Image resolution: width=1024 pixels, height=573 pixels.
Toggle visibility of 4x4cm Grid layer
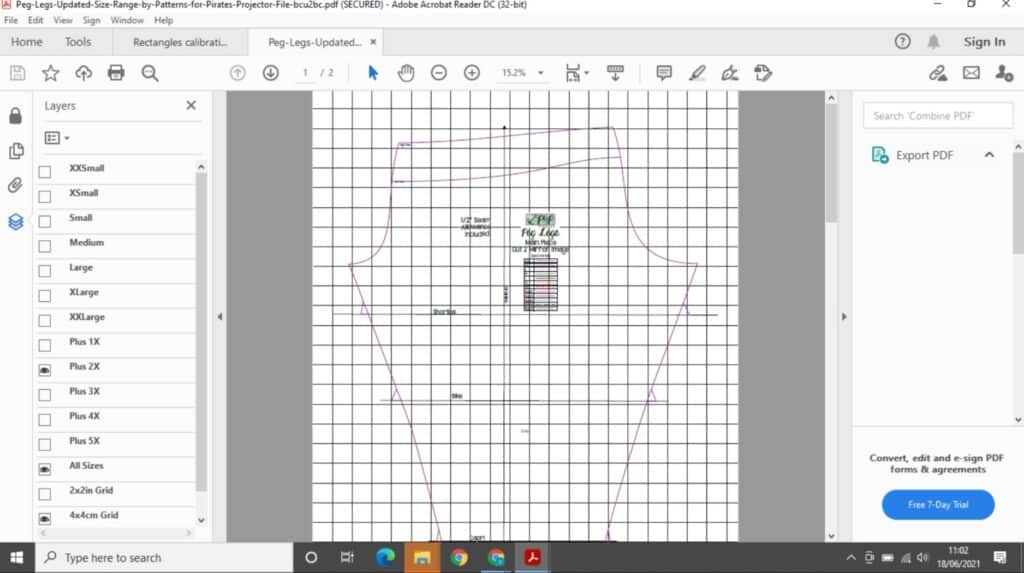point(45,518)
